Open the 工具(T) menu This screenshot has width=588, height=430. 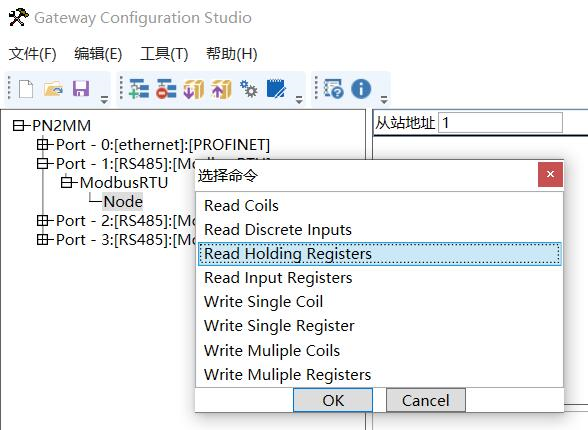tap(164, 54)
